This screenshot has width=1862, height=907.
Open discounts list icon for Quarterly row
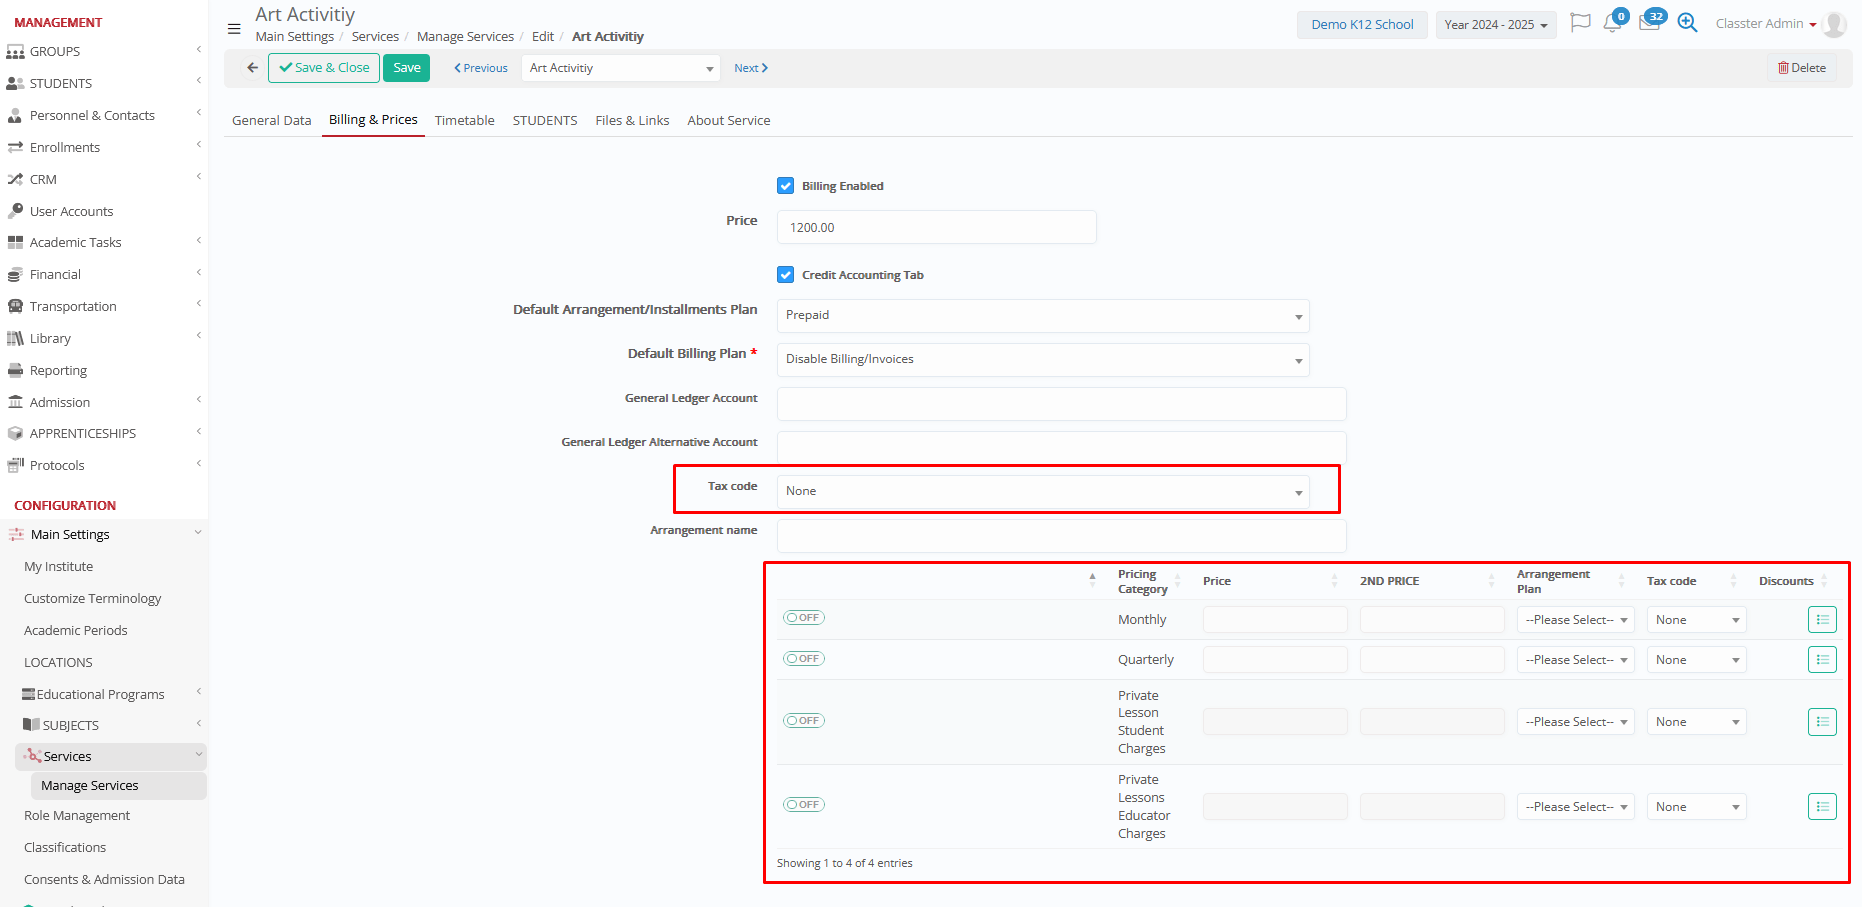[1822, 660]
